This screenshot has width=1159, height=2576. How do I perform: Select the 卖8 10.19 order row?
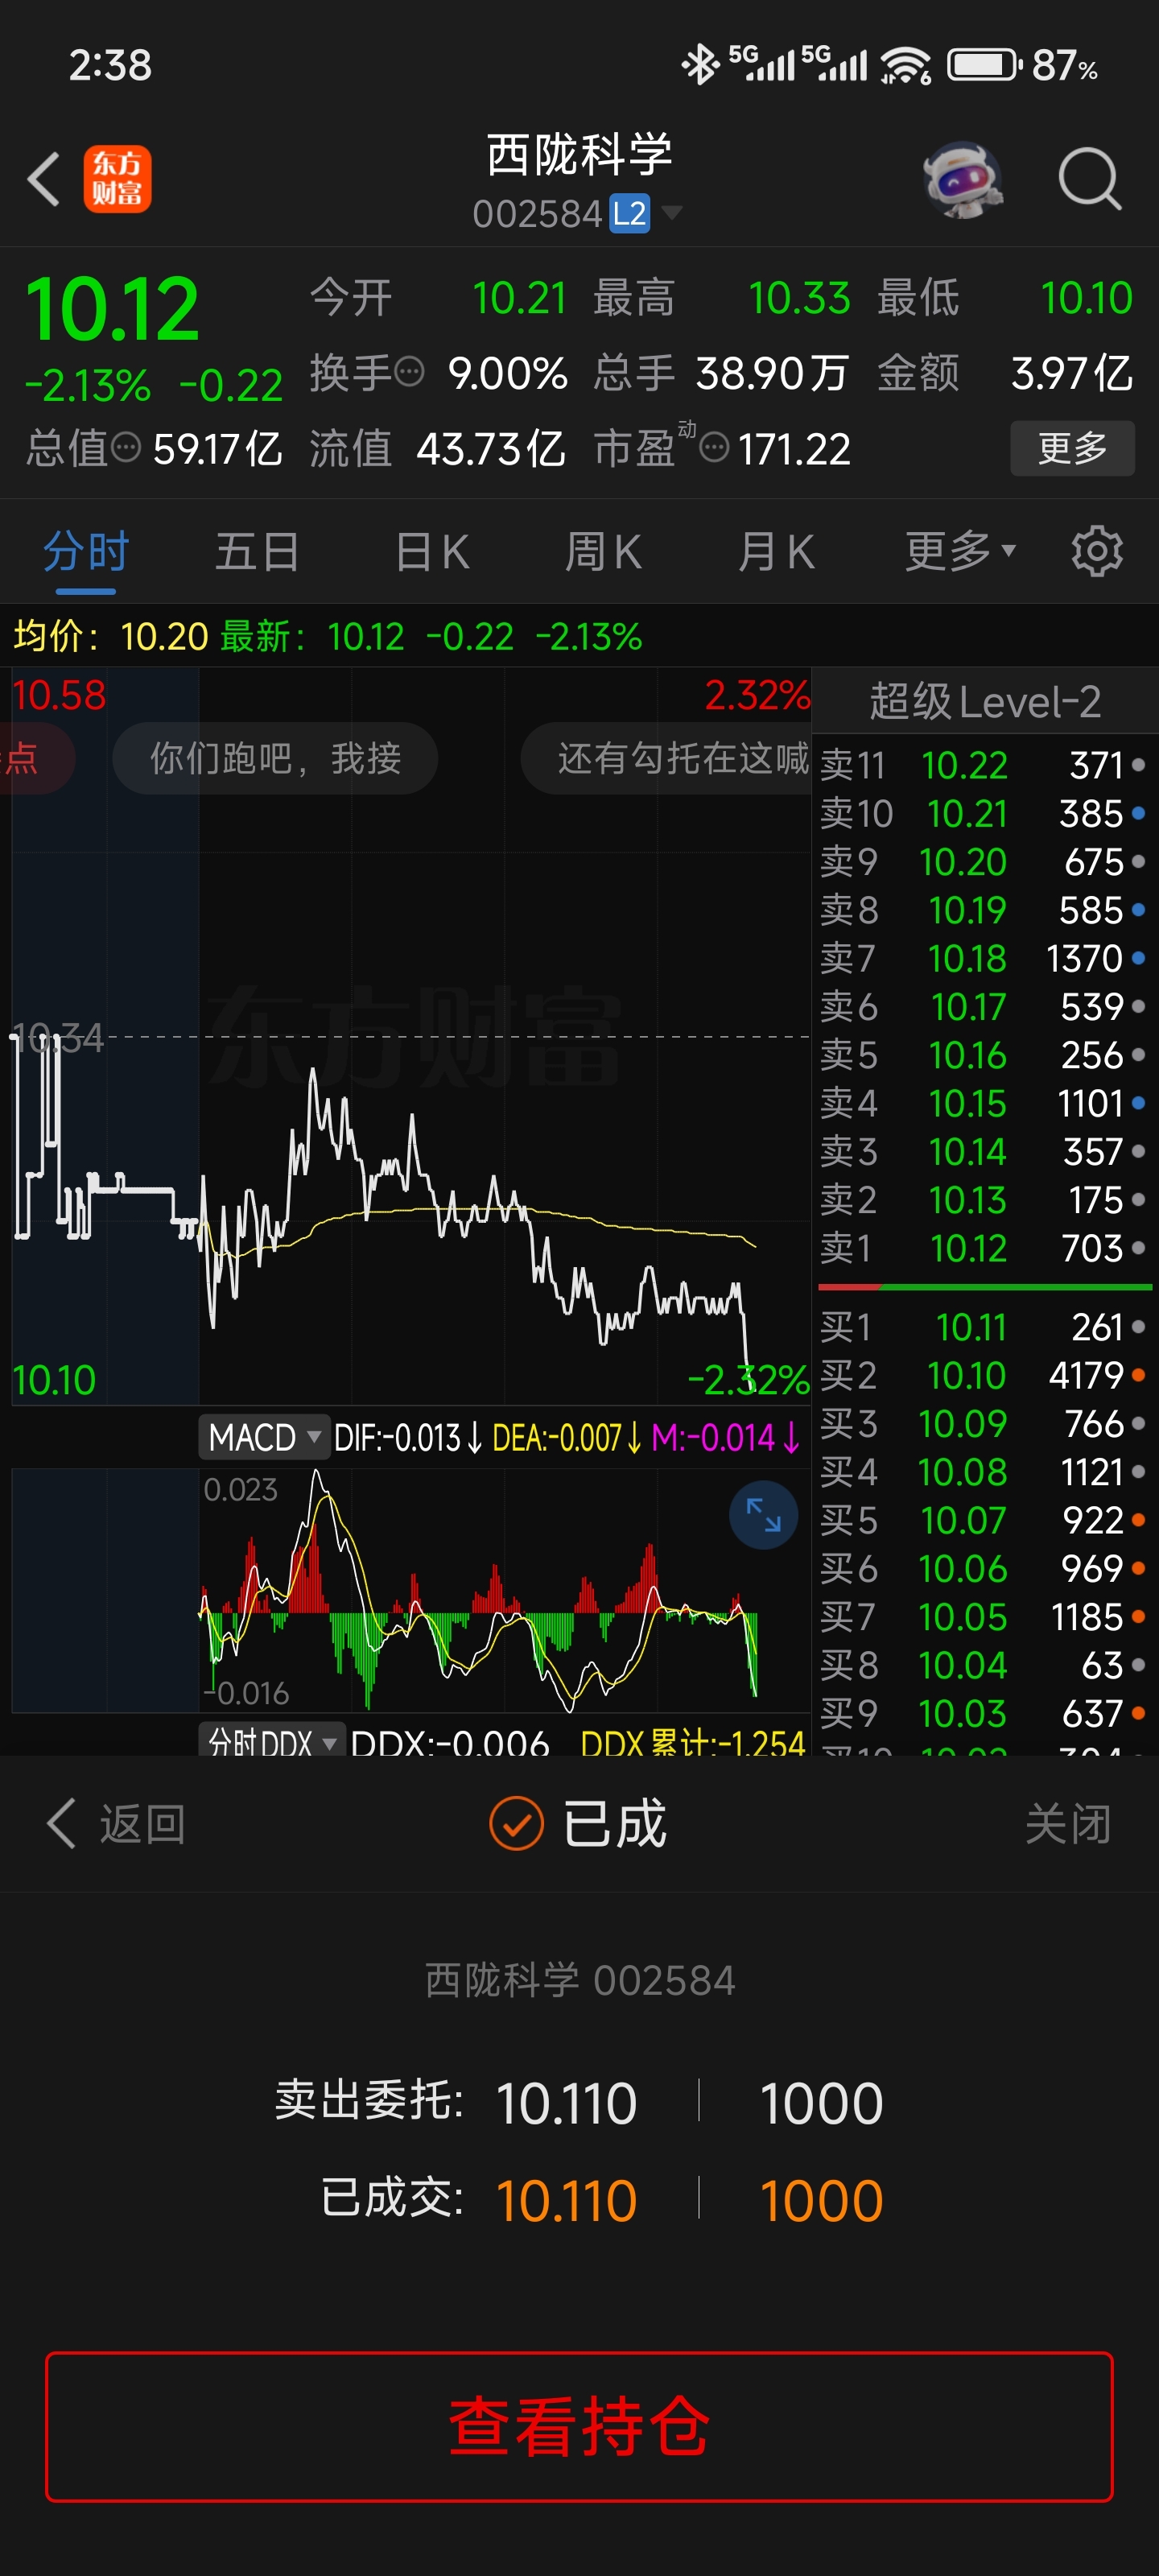tap(985, 910)
